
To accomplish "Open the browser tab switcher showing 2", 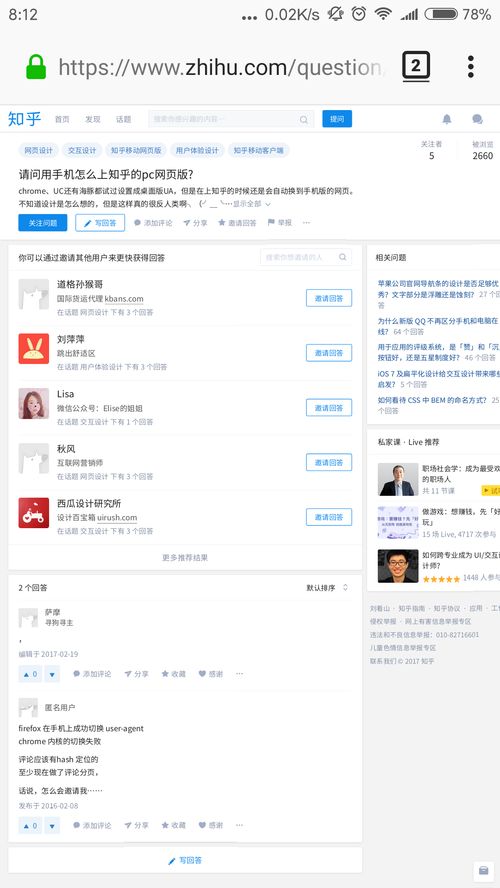I will [416, 66].
